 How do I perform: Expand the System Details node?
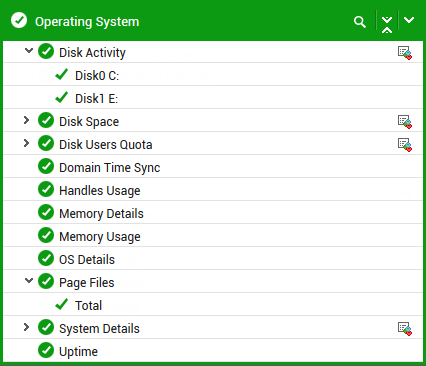coord(27,327)
